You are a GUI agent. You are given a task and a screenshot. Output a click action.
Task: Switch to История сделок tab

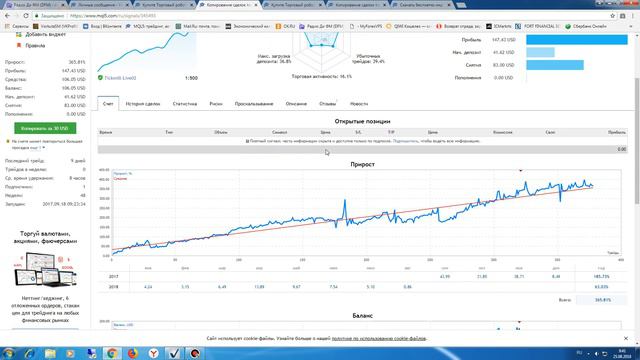tap(143, 104)
